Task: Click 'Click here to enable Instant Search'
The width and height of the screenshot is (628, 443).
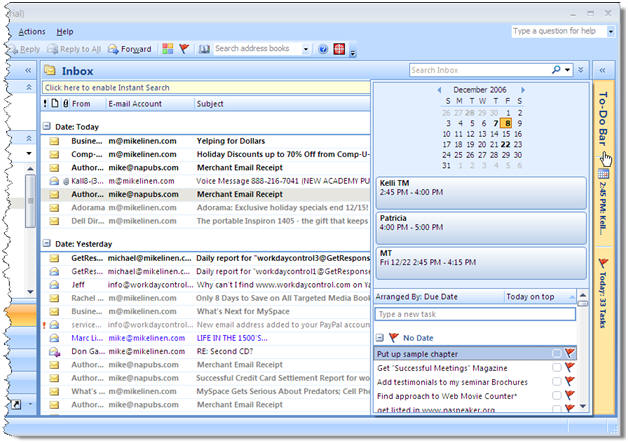Action: pos(107,88)
